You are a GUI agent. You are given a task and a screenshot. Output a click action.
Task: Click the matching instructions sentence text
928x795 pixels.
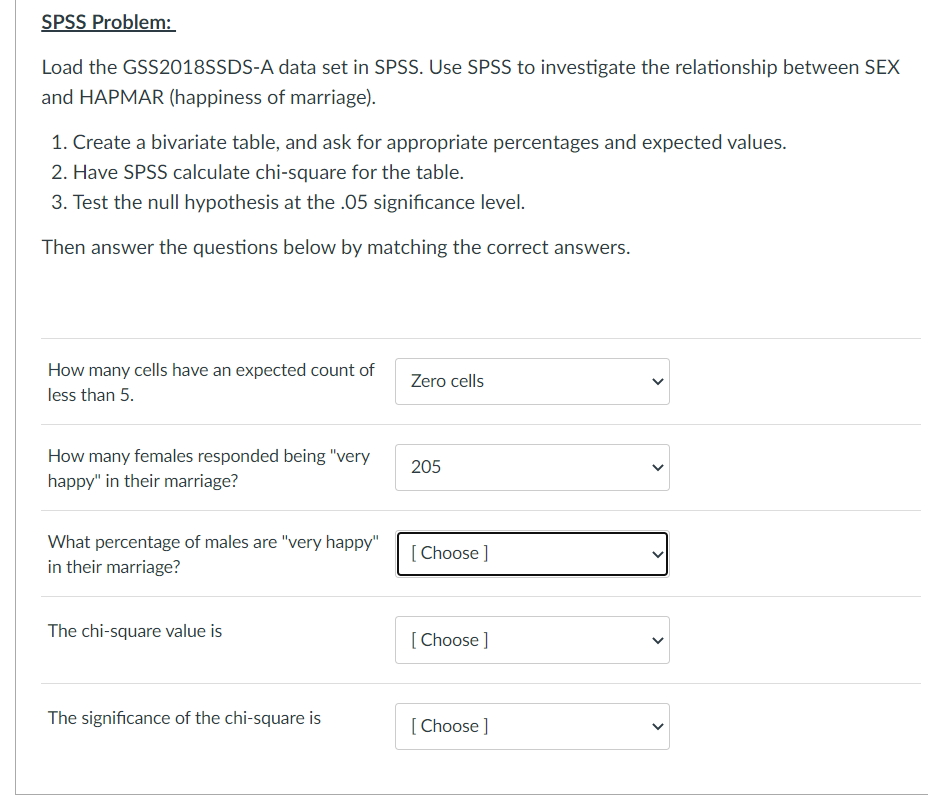click(x=333, y=247)
